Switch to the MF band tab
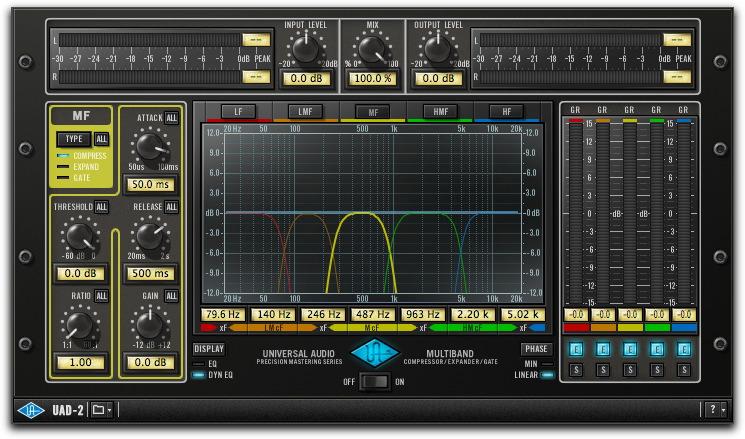This screenshot has width=745, height=439. 373,112
